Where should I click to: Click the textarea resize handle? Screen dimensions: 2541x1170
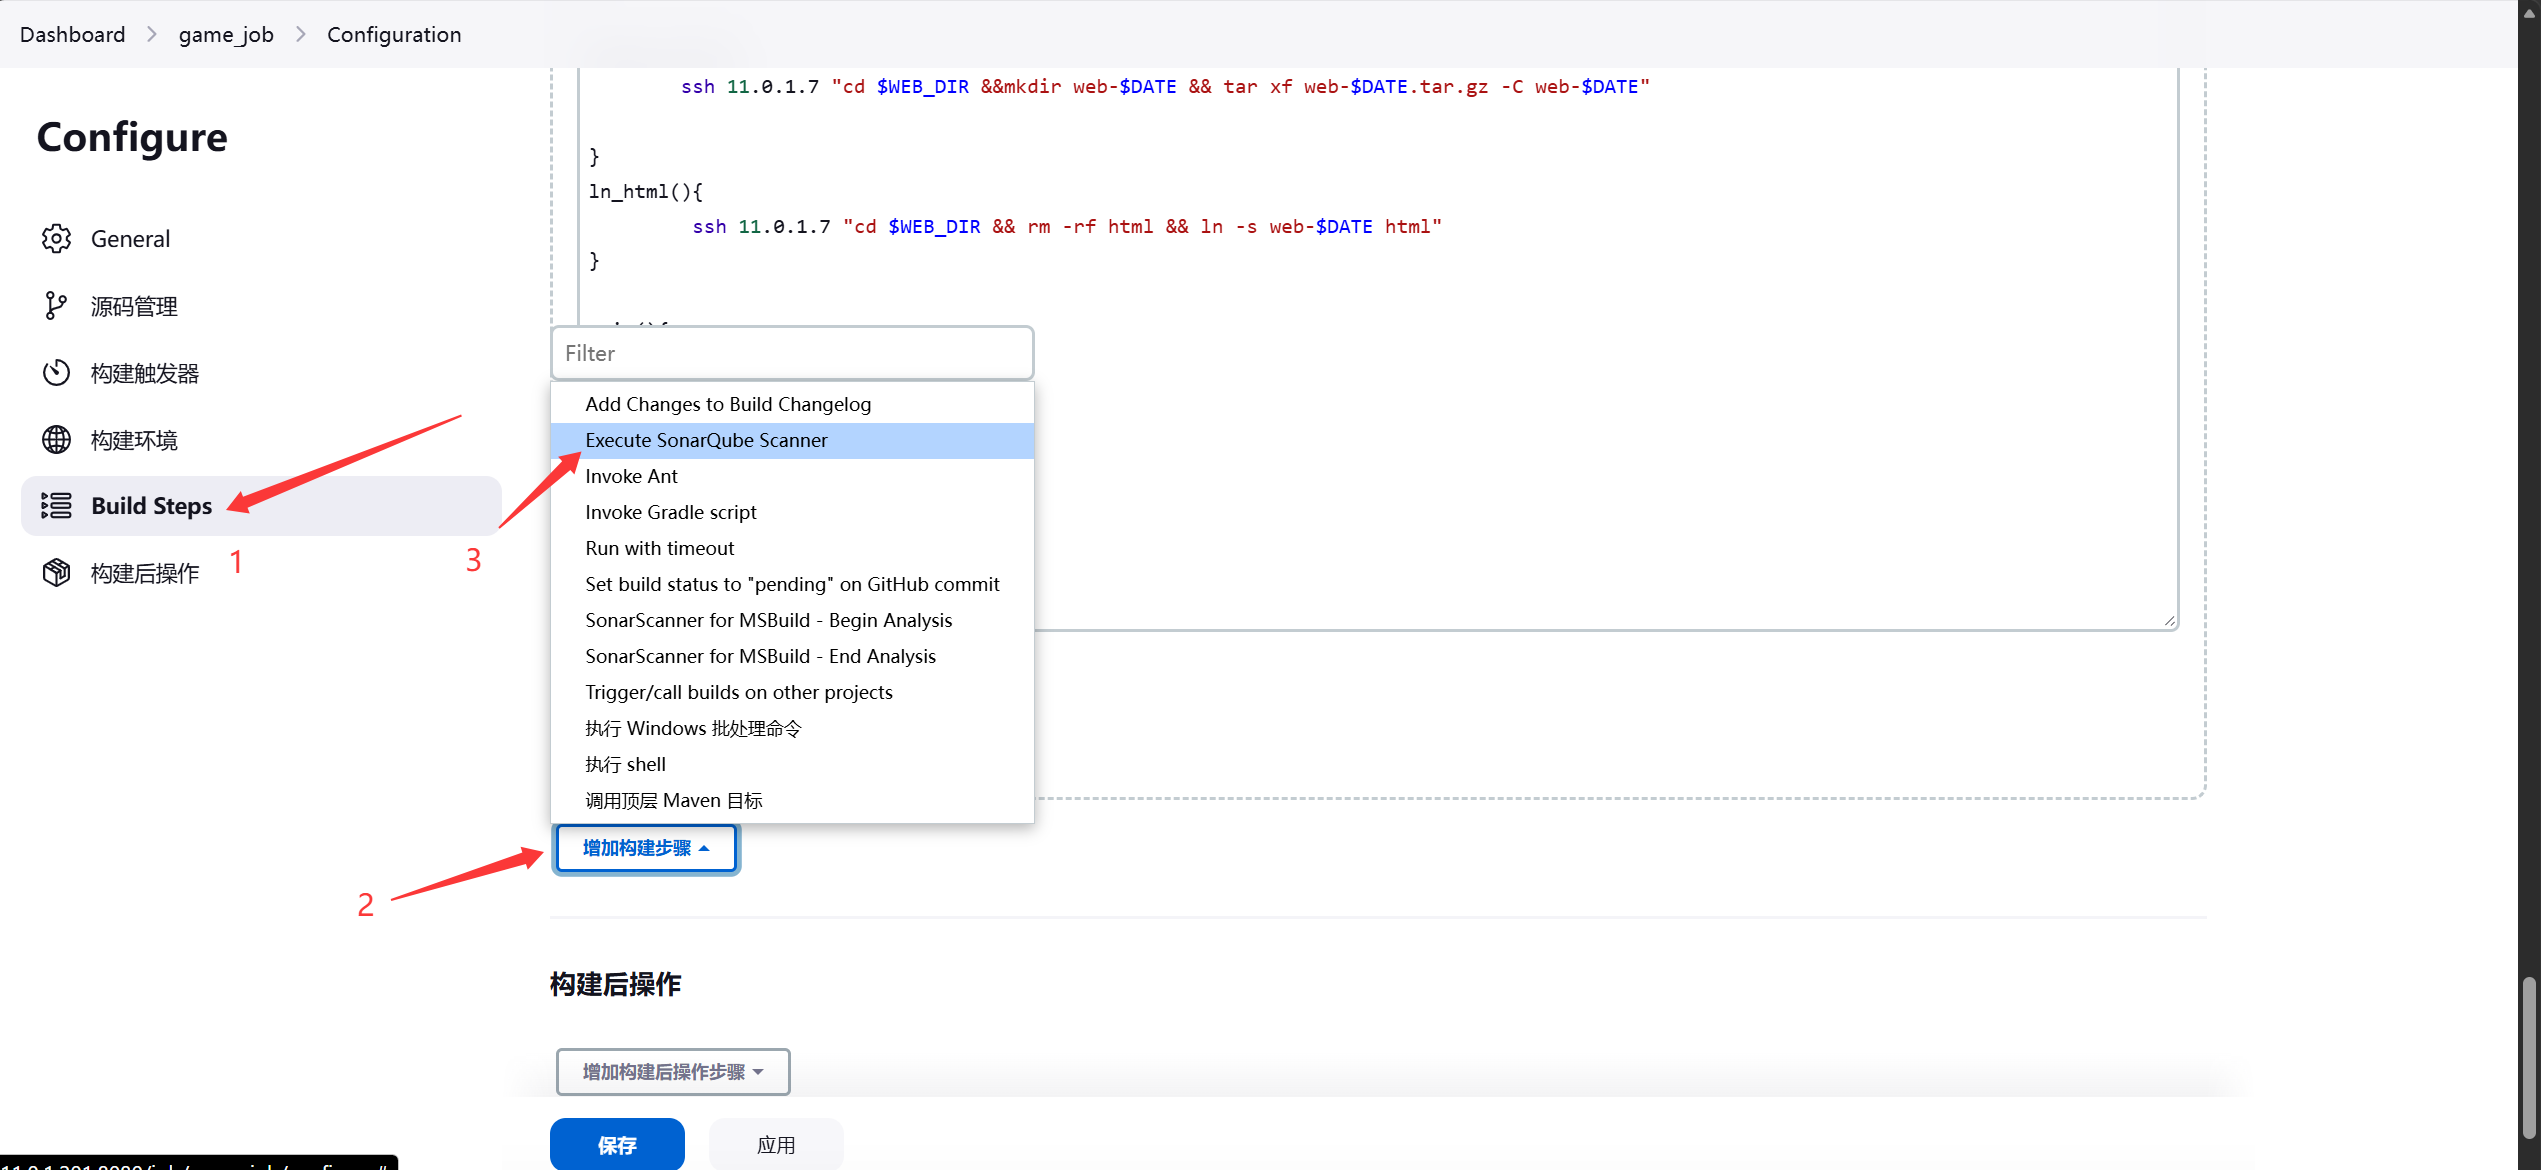tap(2169, 621)
